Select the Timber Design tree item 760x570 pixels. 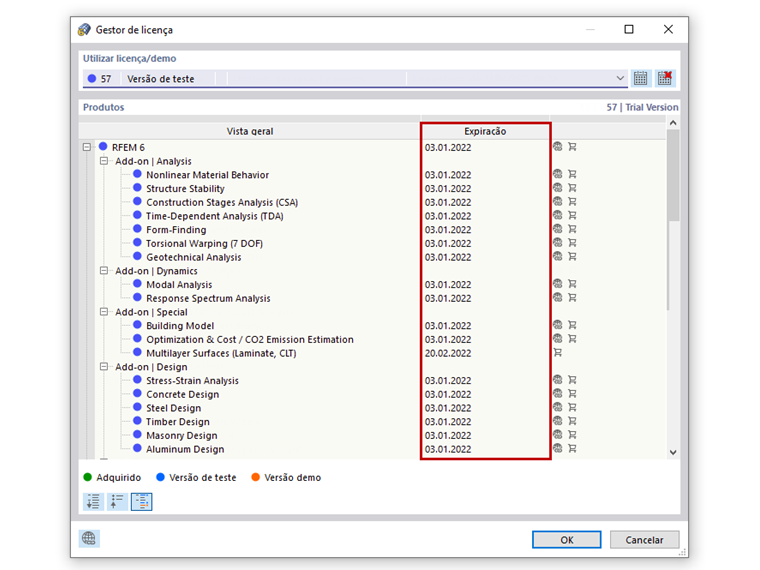[x=177, y=422]
